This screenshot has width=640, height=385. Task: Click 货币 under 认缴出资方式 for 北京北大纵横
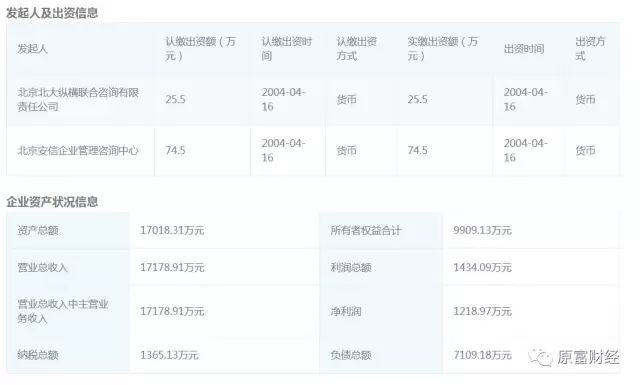[347, 100]
